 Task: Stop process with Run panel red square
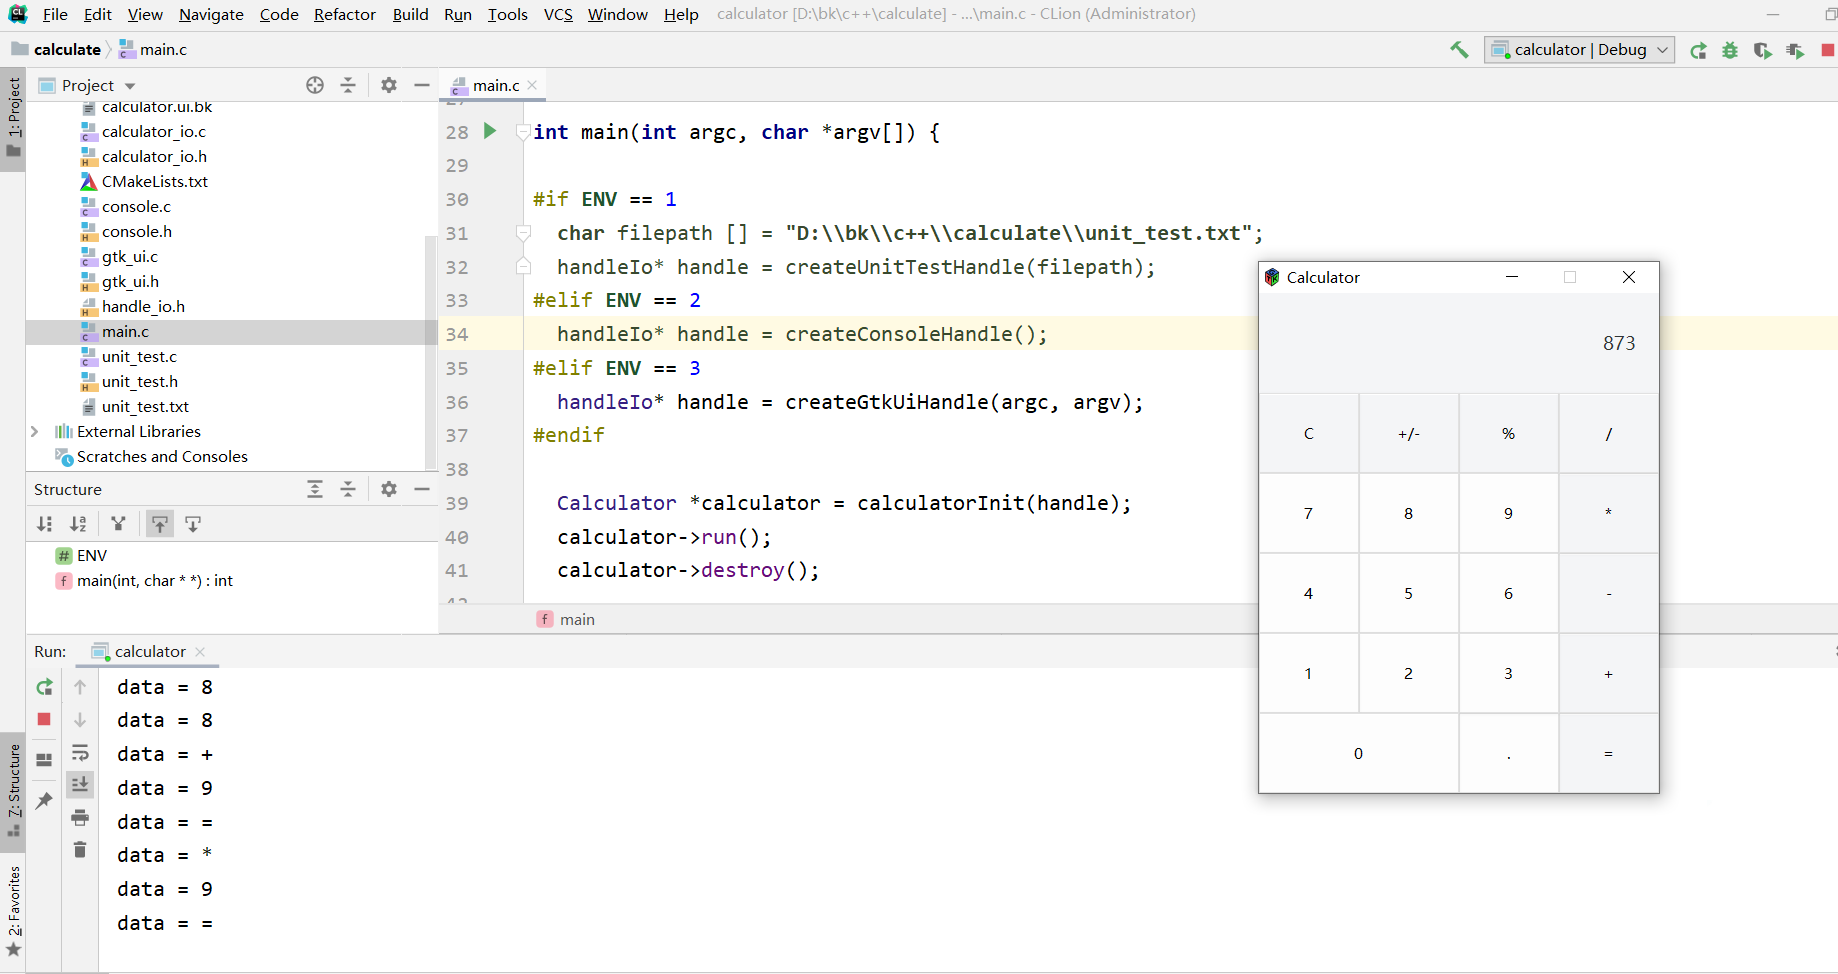click(x=44, y=719)
